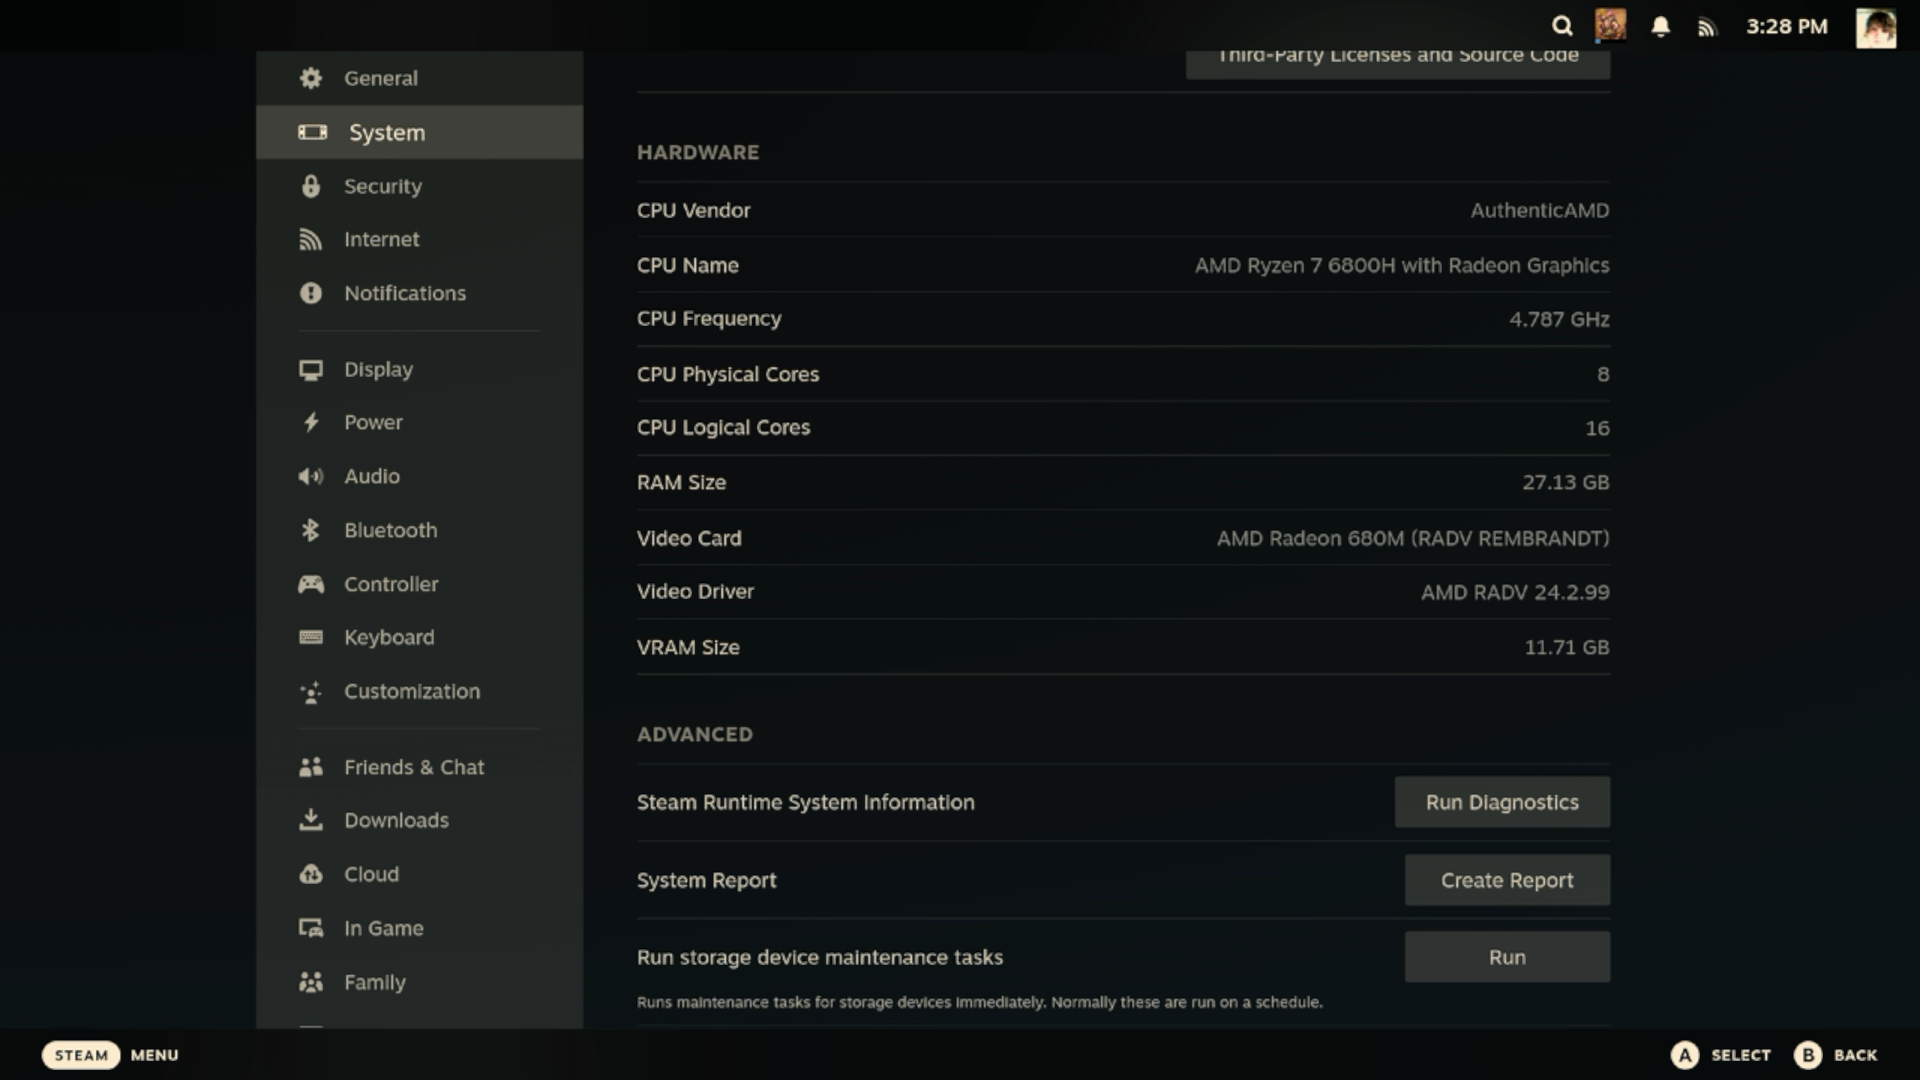Viewport: 1920px width, 1080px height.
Task: Click the Friends & Chat people icon
Action: click(x=311, y=767)
